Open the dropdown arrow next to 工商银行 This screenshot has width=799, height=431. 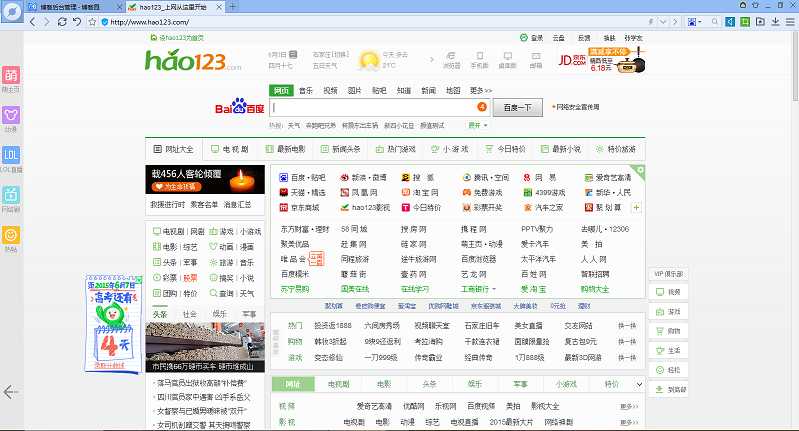click(x=493, y=289)
